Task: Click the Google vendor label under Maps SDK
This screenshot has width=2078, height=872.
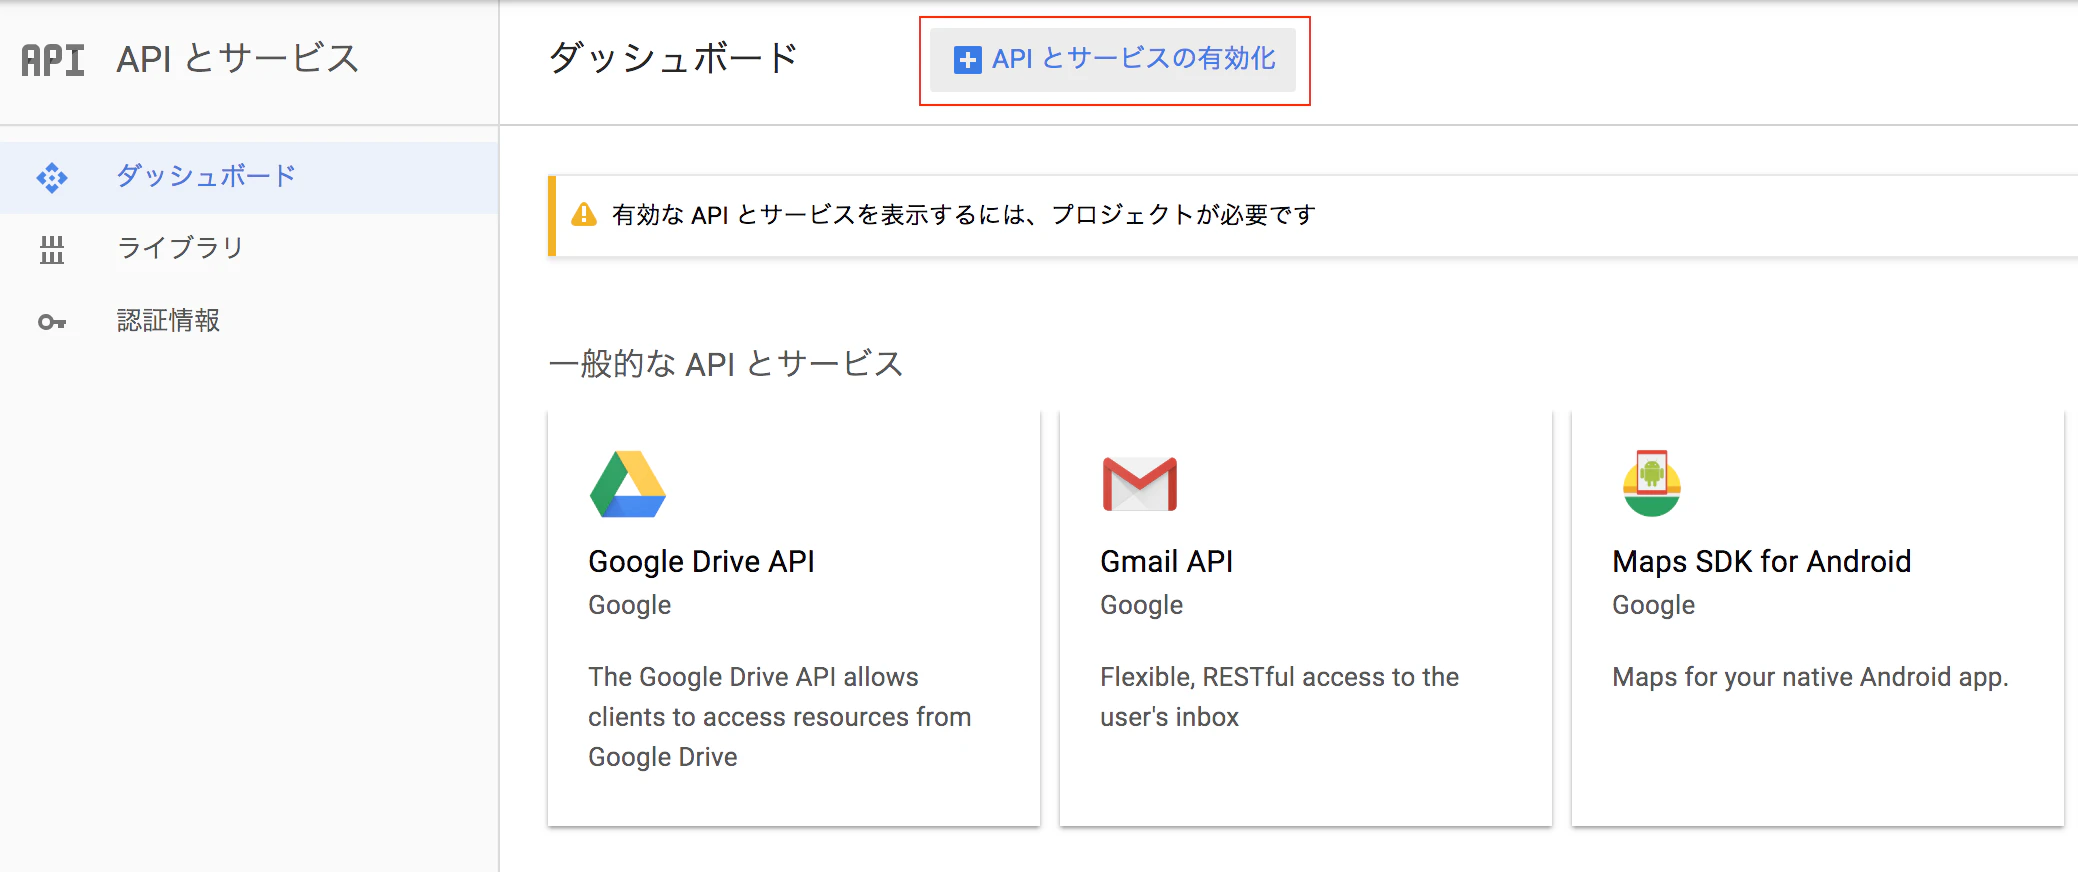Action: pos(1653,605)
